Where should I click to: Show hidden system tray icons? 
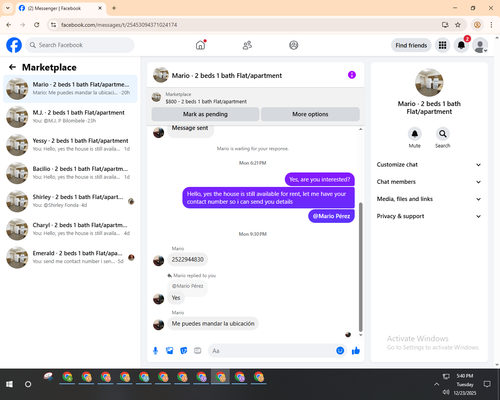pyautogui.click(x=436, y=384)
